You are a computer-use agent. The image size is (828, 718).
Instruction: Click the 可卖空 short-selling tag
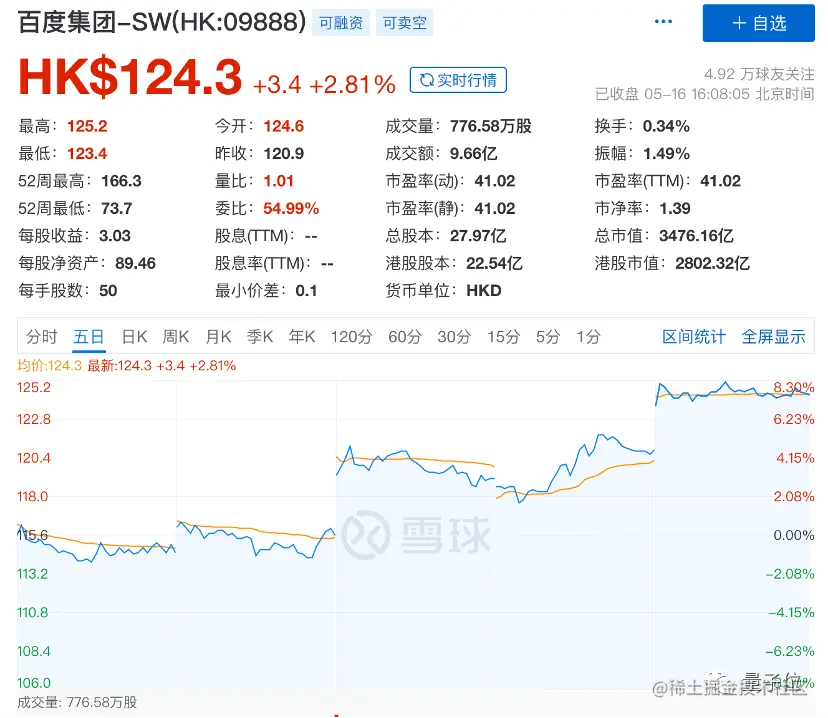404,21
